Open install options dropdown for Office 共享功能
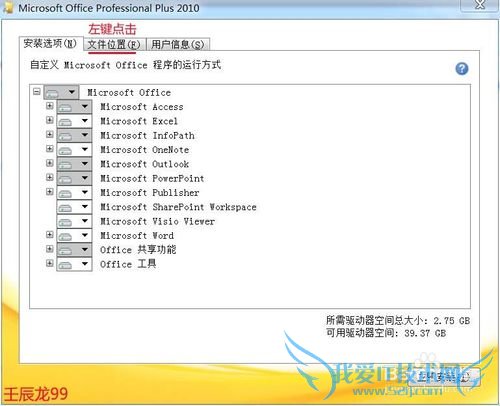The width and height of the screenshot is (500, 406). click(x=74, y=250)
